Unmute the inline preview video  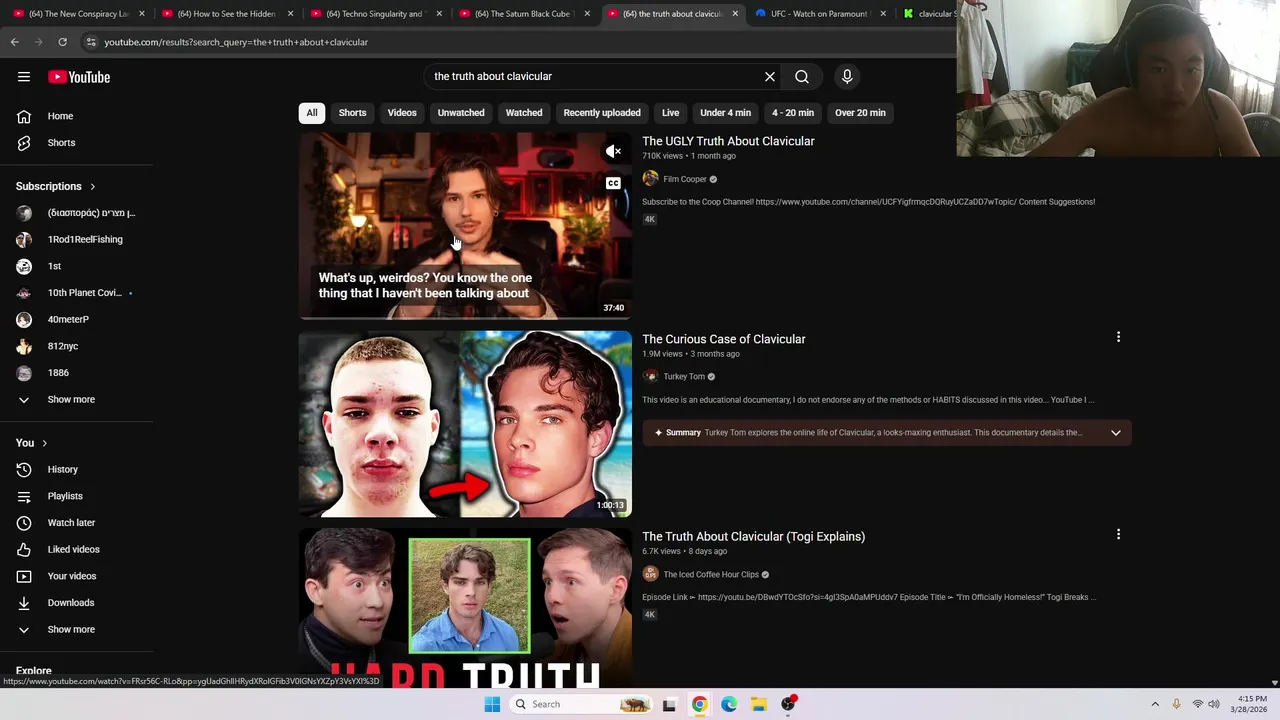pos(613,151)
